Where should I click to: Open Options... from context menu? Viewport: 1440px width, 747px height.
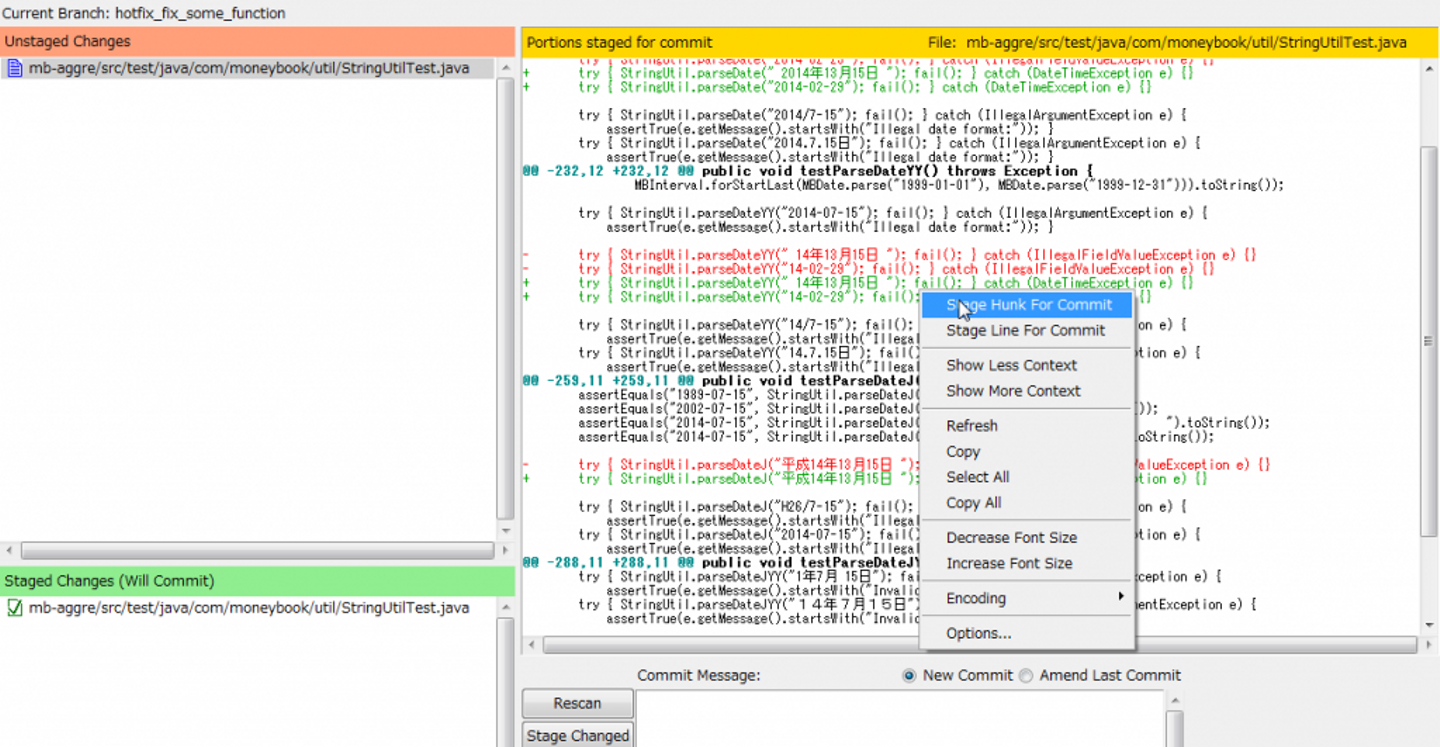pos(978,633)
